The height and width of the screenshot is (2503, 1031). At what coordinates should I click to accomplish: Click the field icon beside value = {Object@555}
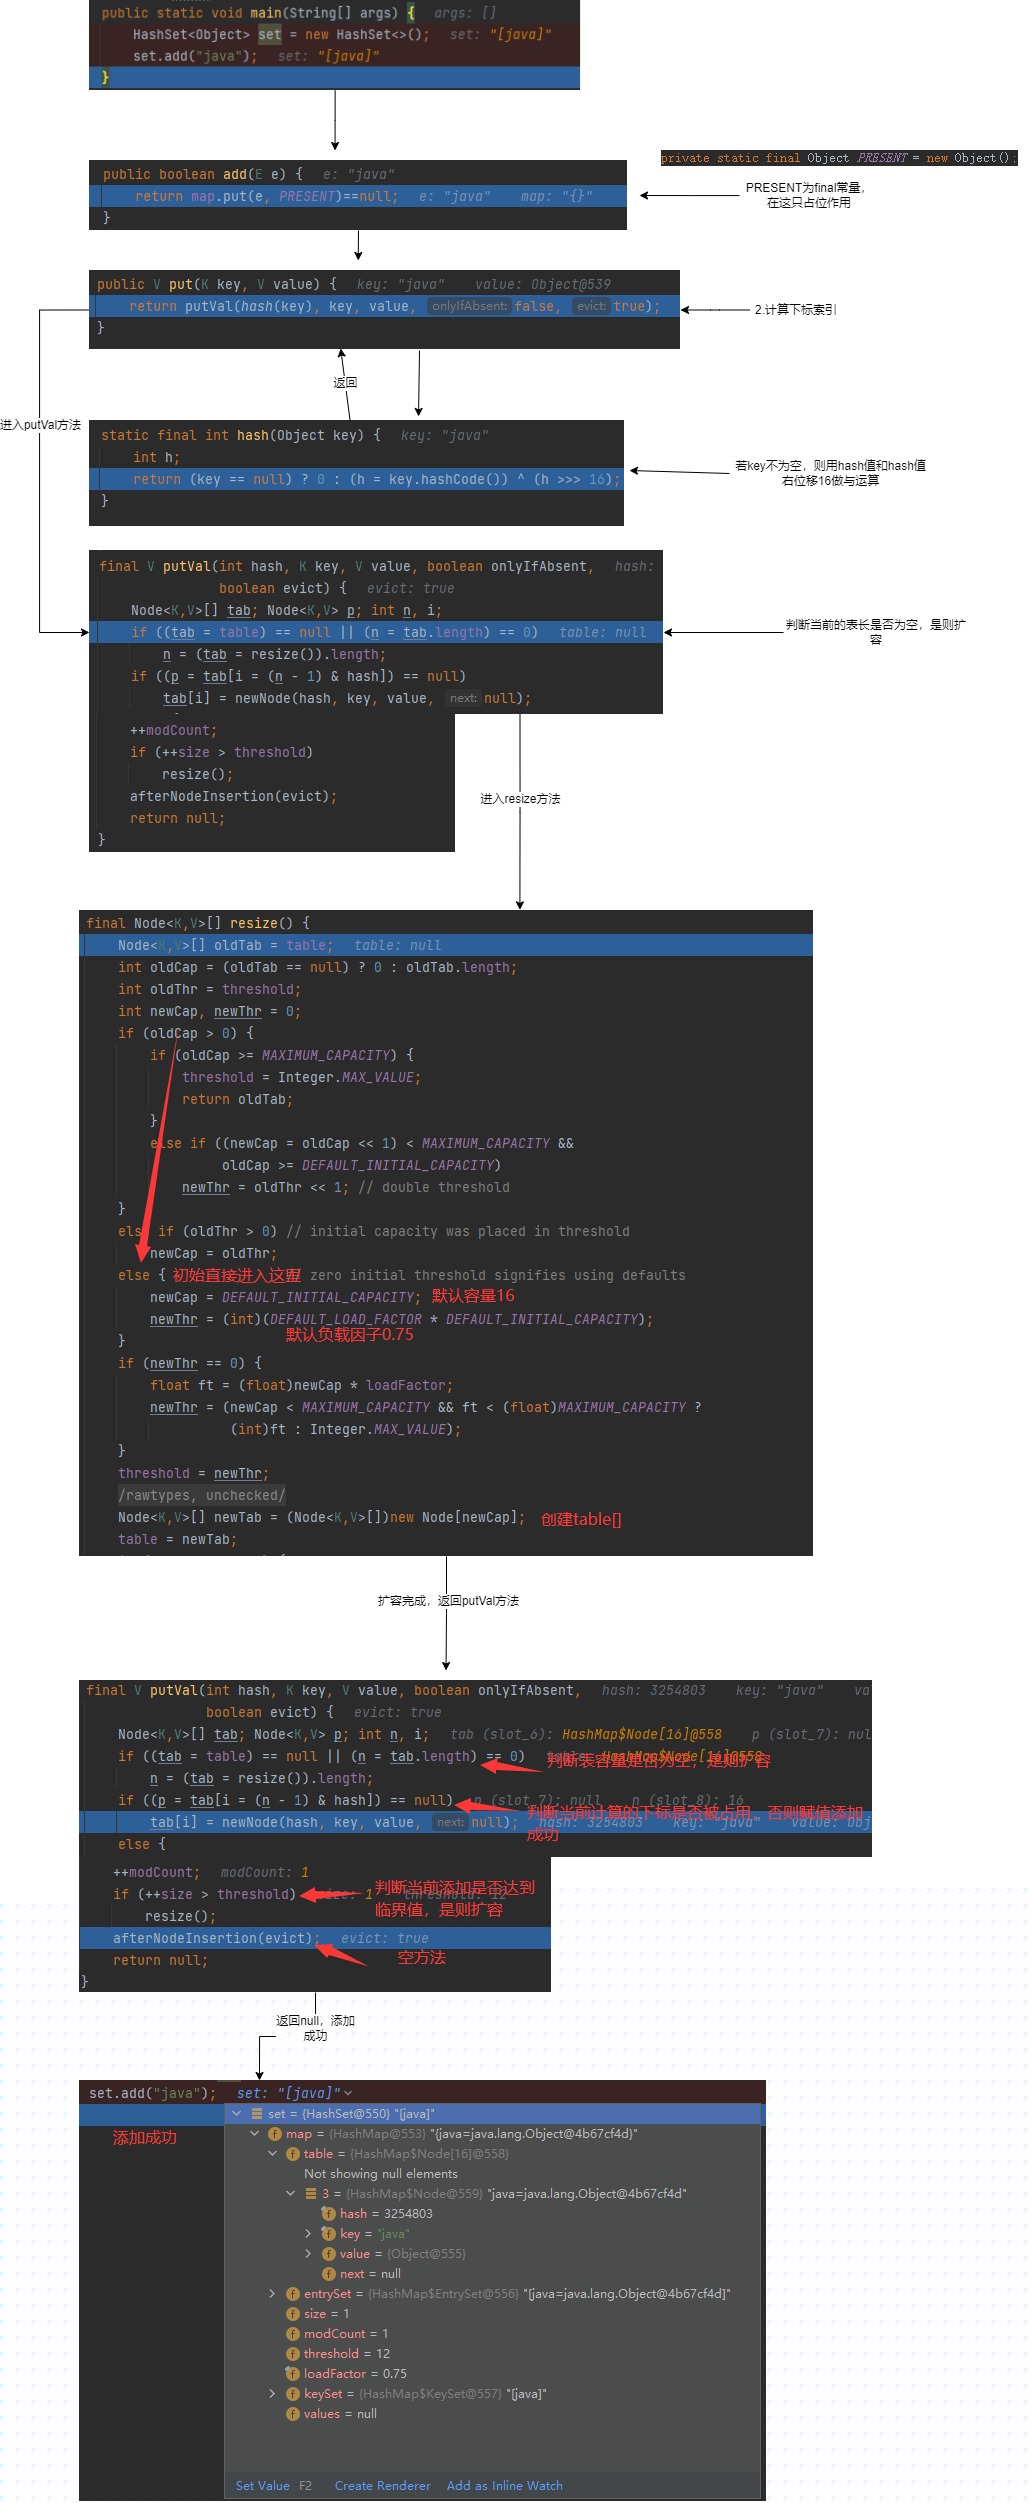pos(328,2253)
